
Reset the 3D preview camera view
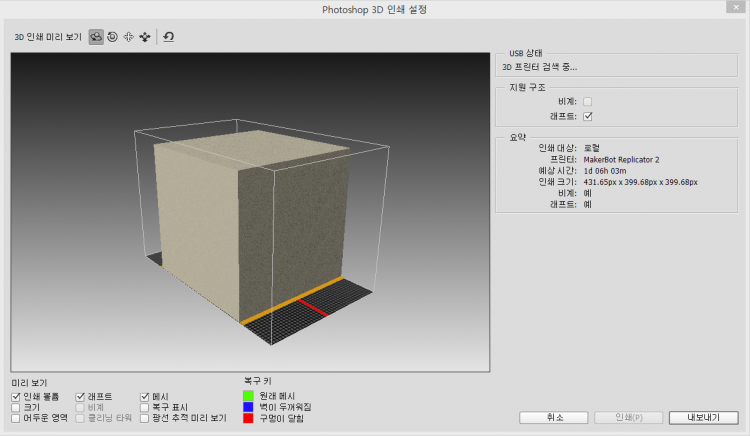point(169,36)
